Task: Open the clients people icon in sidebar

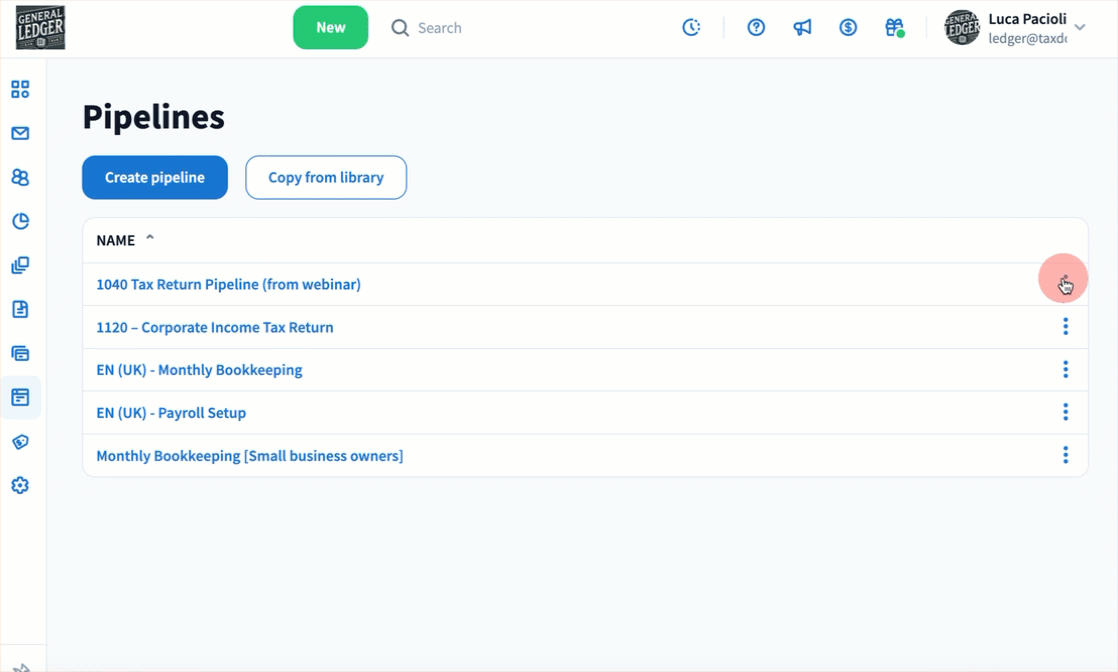Action: pos(20,178)
